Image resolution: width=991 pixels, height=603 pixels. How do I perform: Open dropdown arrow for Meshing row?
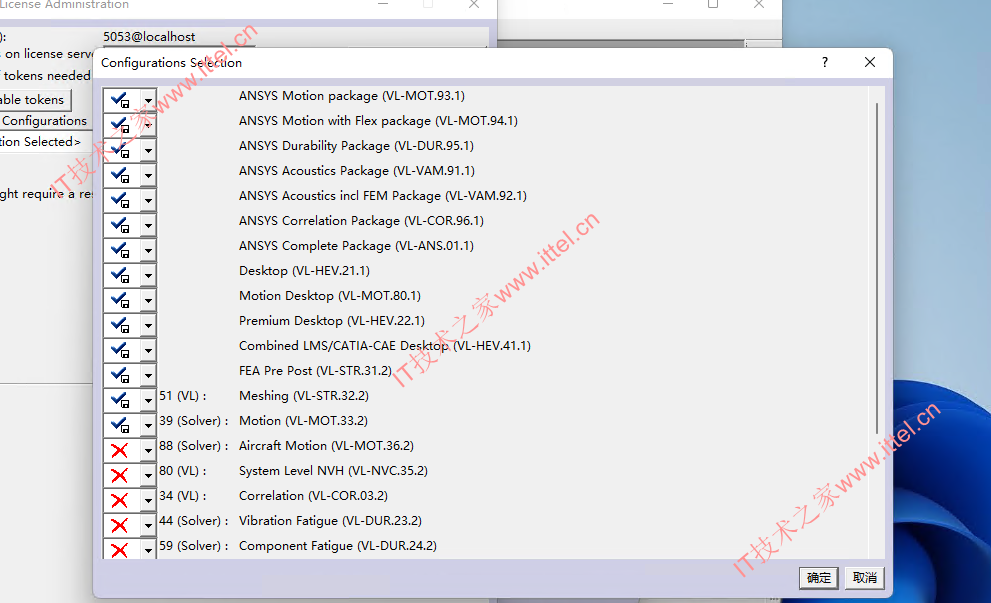148,400
